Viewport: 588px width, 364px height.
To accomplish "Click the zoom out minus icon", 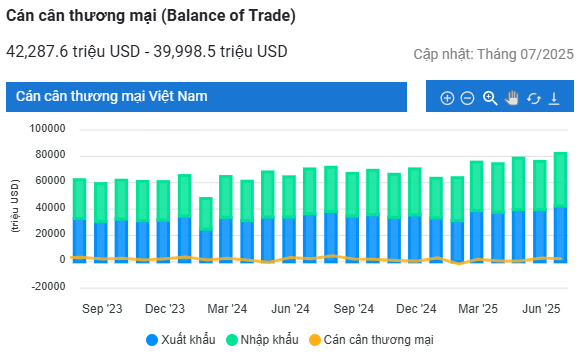I will pos(467,98).
